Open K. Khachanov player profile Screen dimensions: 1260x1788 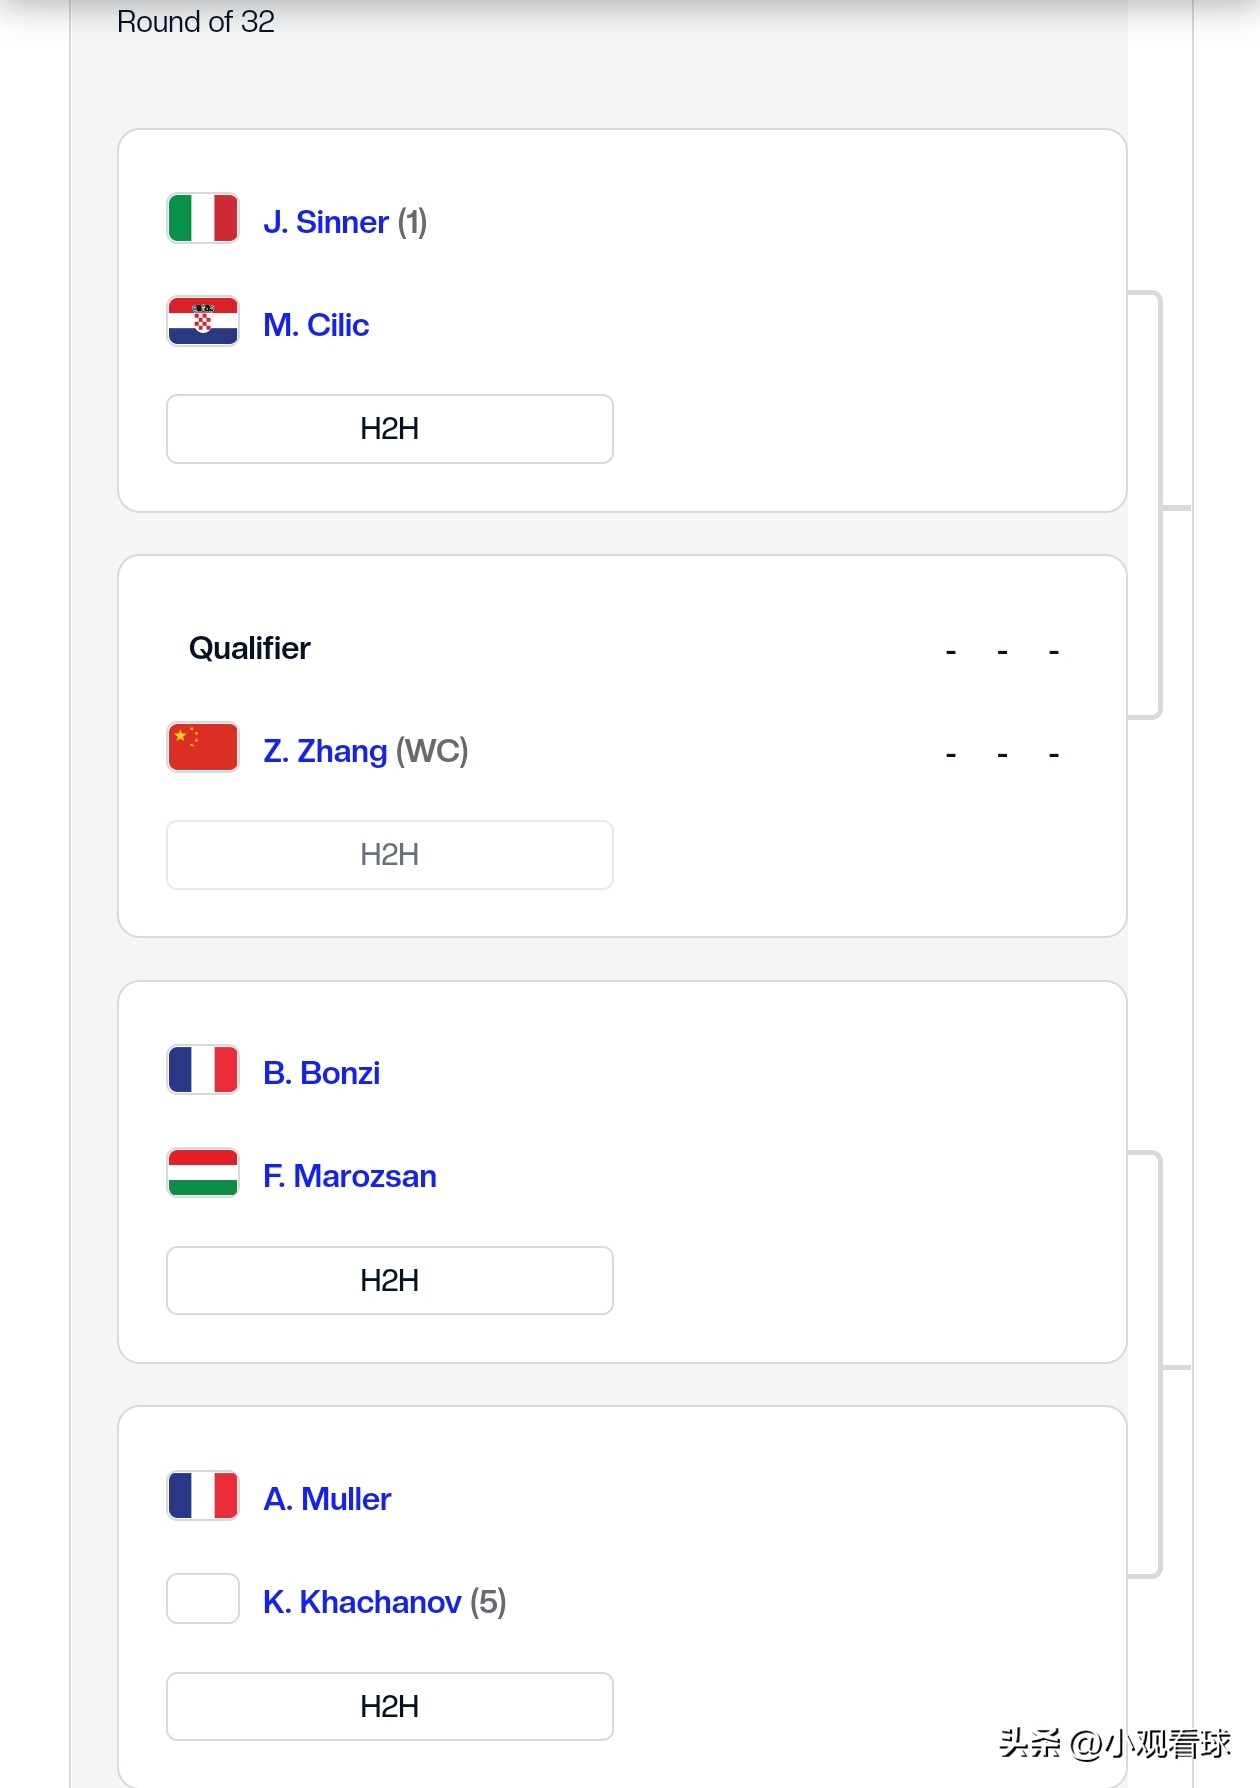click(x=362, y=1602)
